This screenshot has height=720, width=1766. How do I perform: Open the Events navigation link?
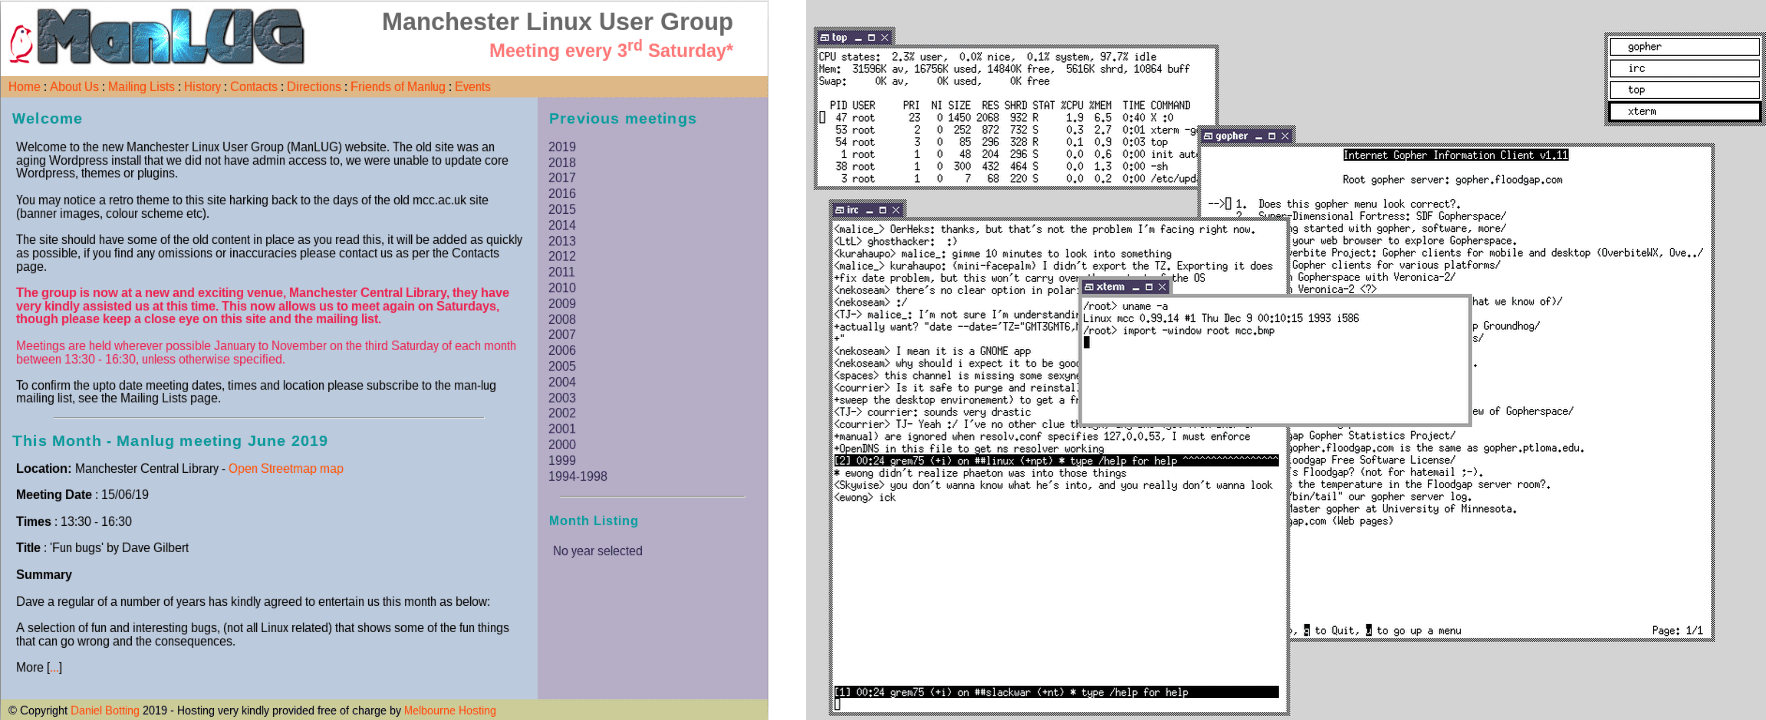(x=473, y=87)
